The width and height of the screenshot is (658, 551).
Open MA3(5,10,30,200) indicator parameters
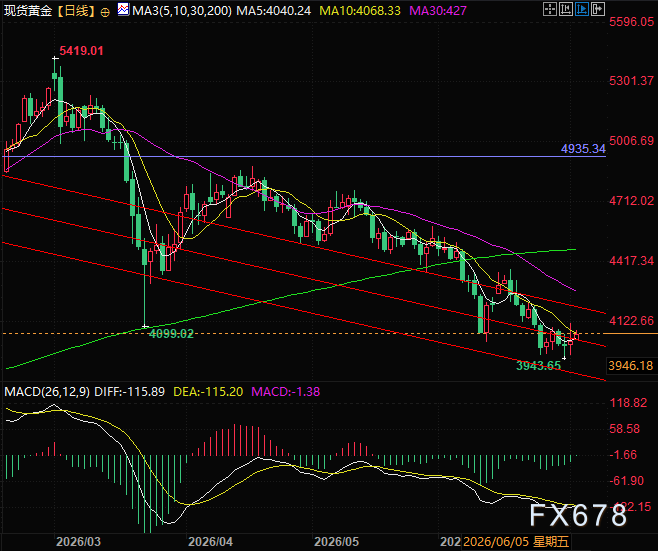point(182,10)
